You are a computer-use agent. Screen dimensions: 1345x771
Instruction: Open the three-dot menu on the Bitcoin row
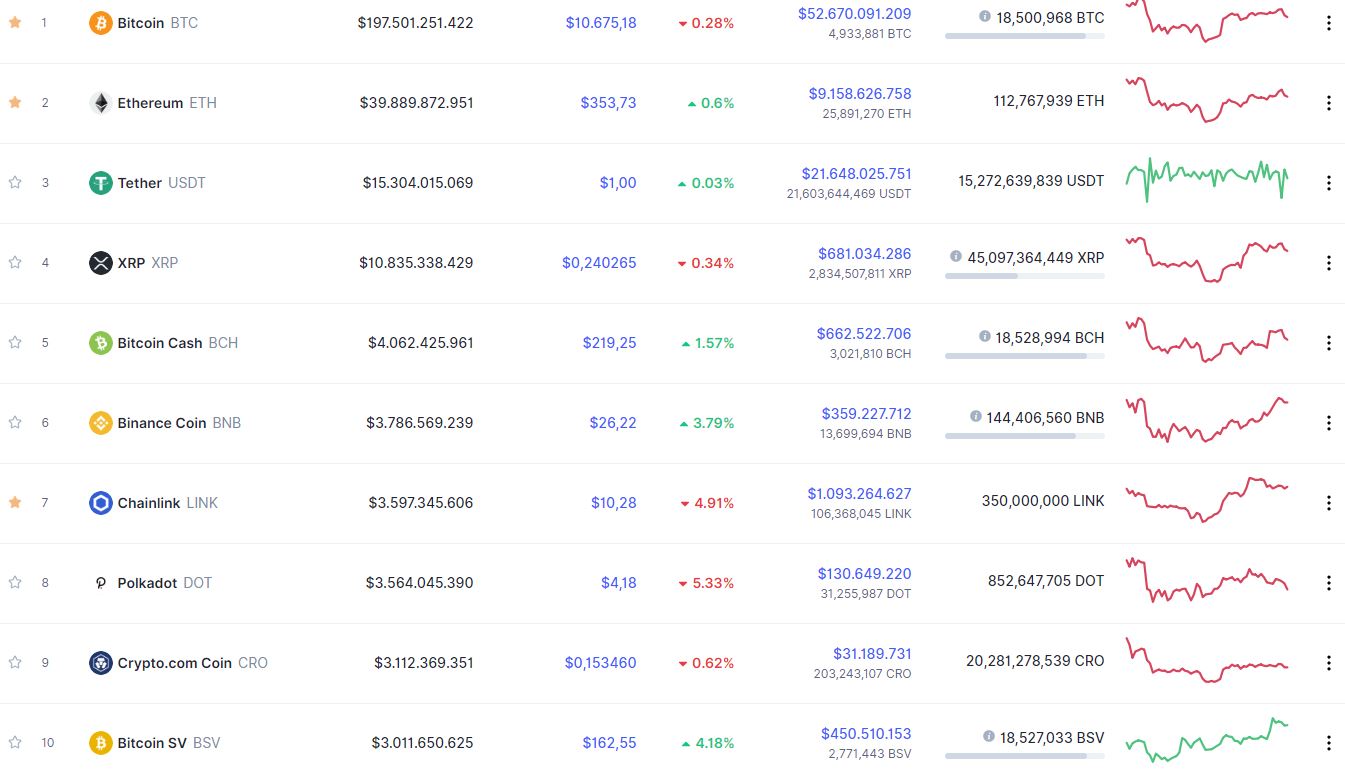point(1328,22)
